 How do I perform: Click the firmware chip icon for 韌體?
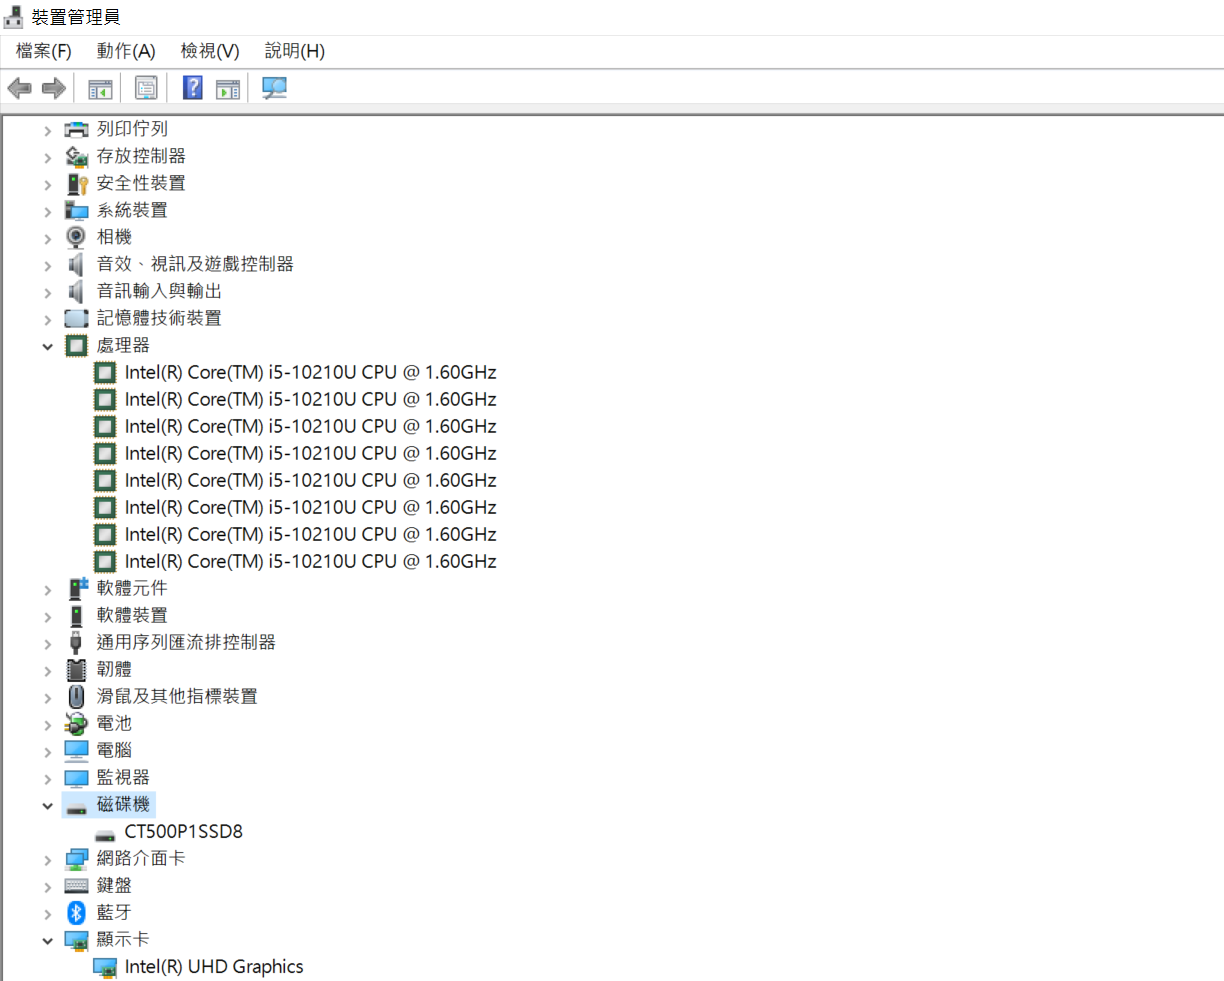(76, 669)
